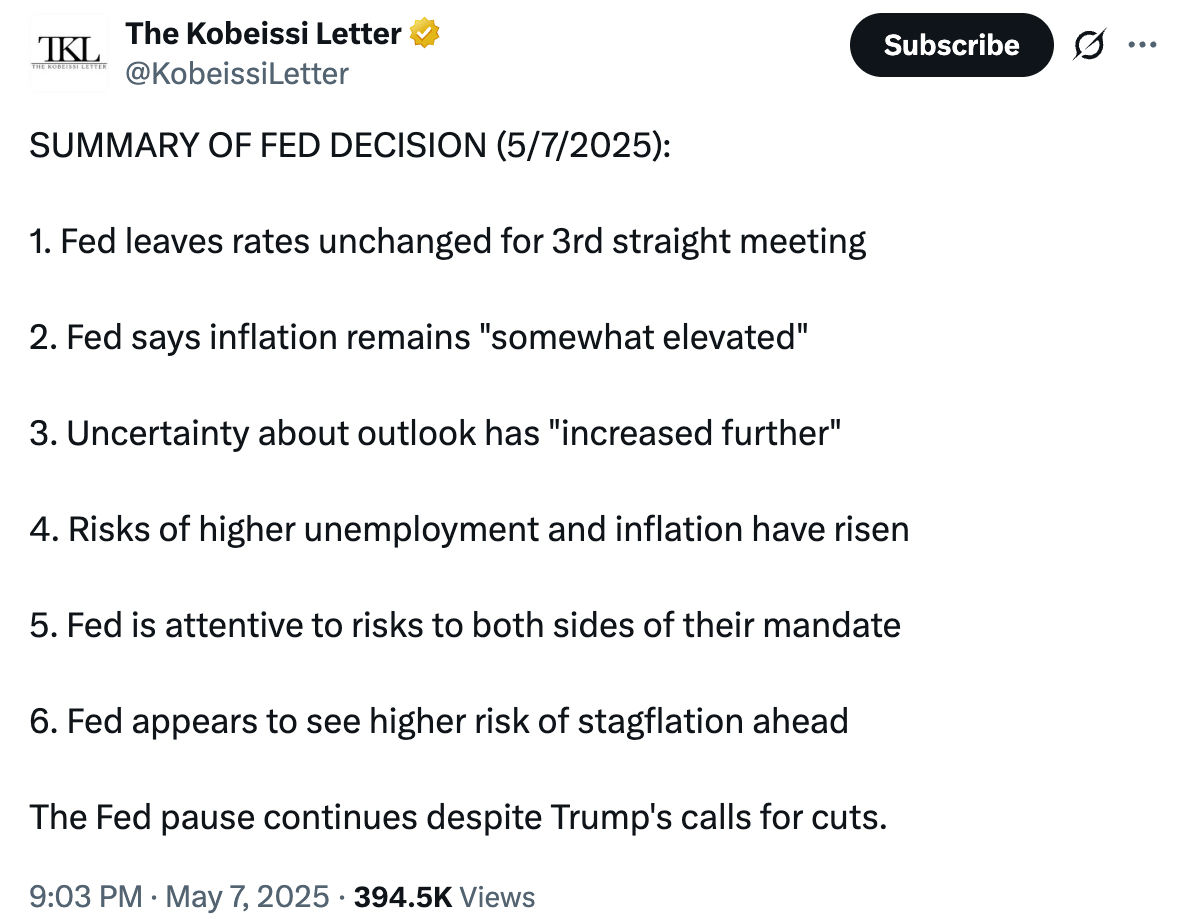Click the closing sentence about Trump's calls
This screenshot has height=919, width=1179.
(x=458, y=817)
